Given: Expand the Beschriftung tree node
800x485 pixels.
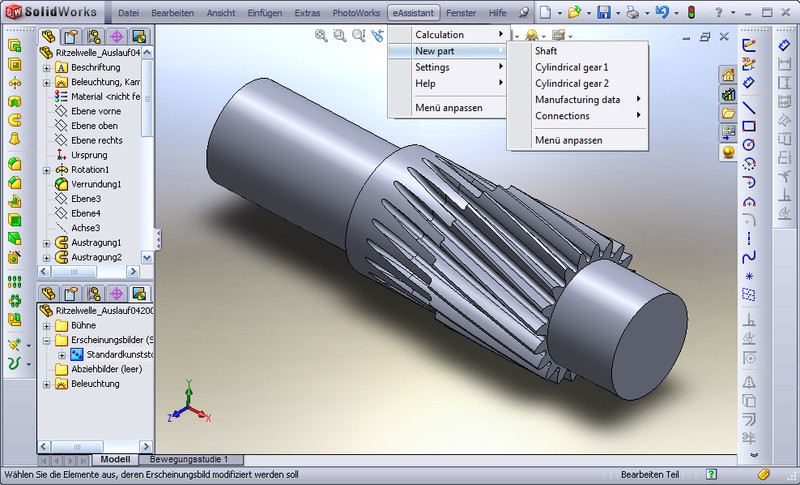Looking at the screenshot, I should (x=46, y=67).
